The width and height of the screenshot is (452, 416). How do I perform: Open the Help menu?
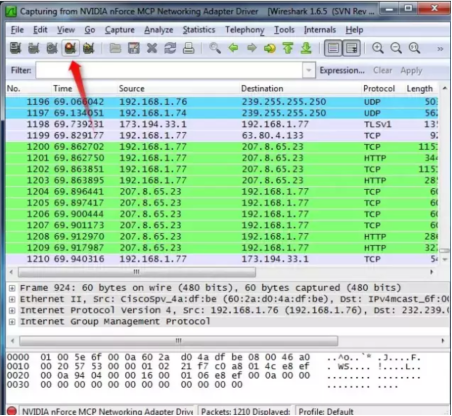[x=354, y=30]
